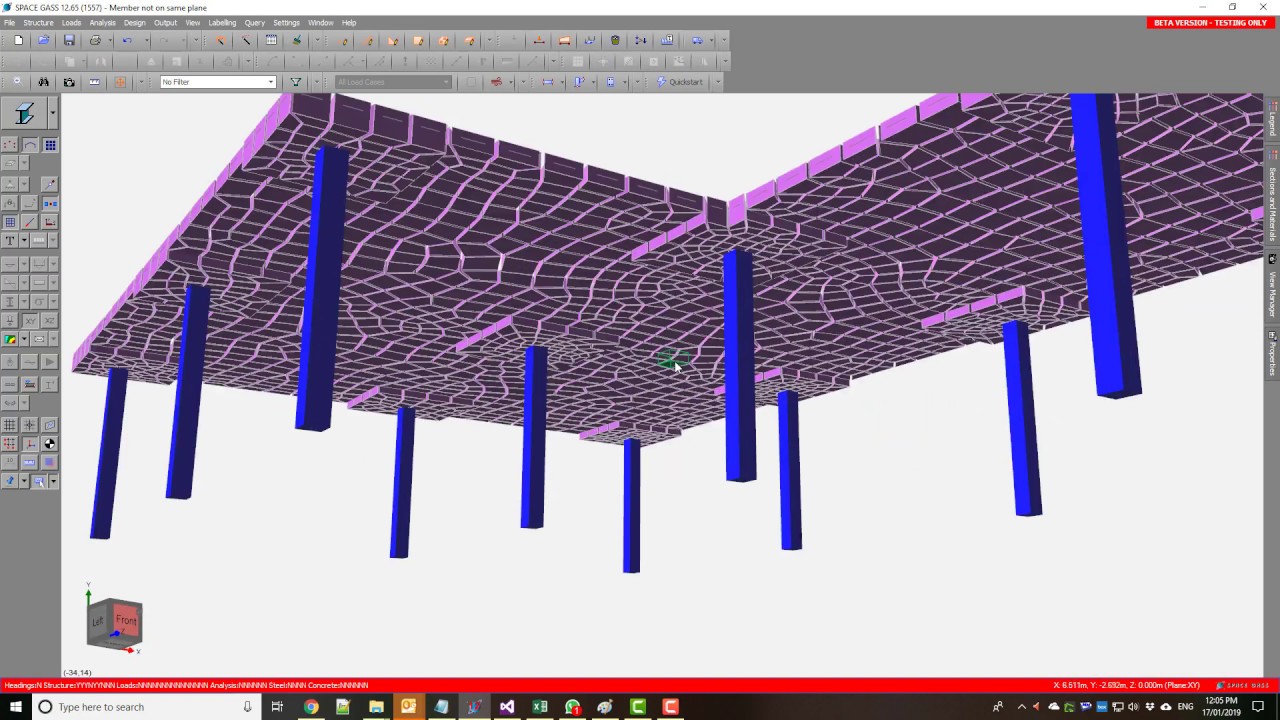Screen dimensions: 1280x720
Task: Open the Help menu
Action: click(349, 22)
